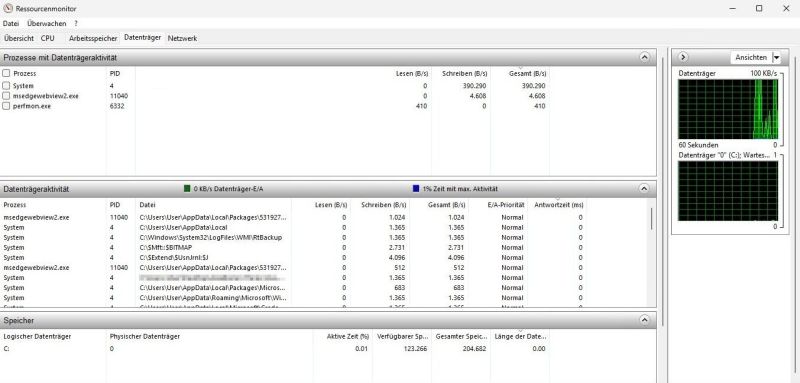Screen dimensions: 800x383
Task: Sort storage by Physischer Datenträger column
Action: tap(145, 337)
